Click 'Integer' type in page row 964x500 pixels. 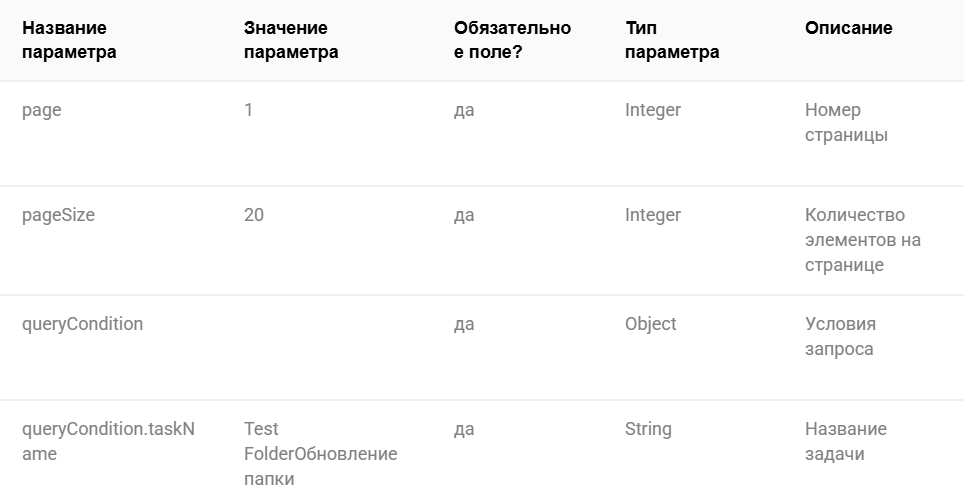653,110
